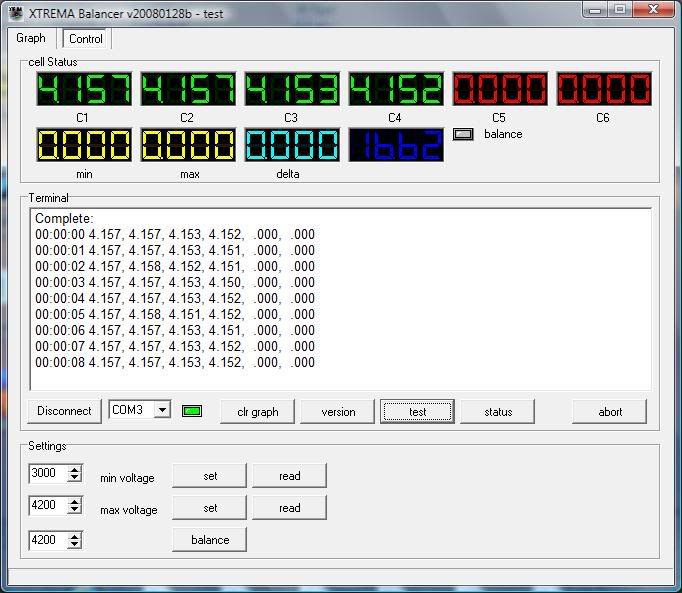The width and height of the screenshot is (682, 593).
Task: Open the COM3 port dropdown
Action: pos(162,410)
